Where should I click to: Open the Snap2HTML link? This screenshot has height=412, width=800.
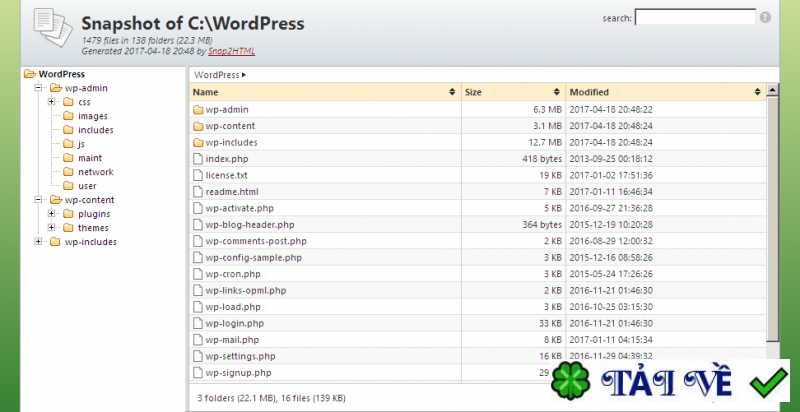click(231, 51)
